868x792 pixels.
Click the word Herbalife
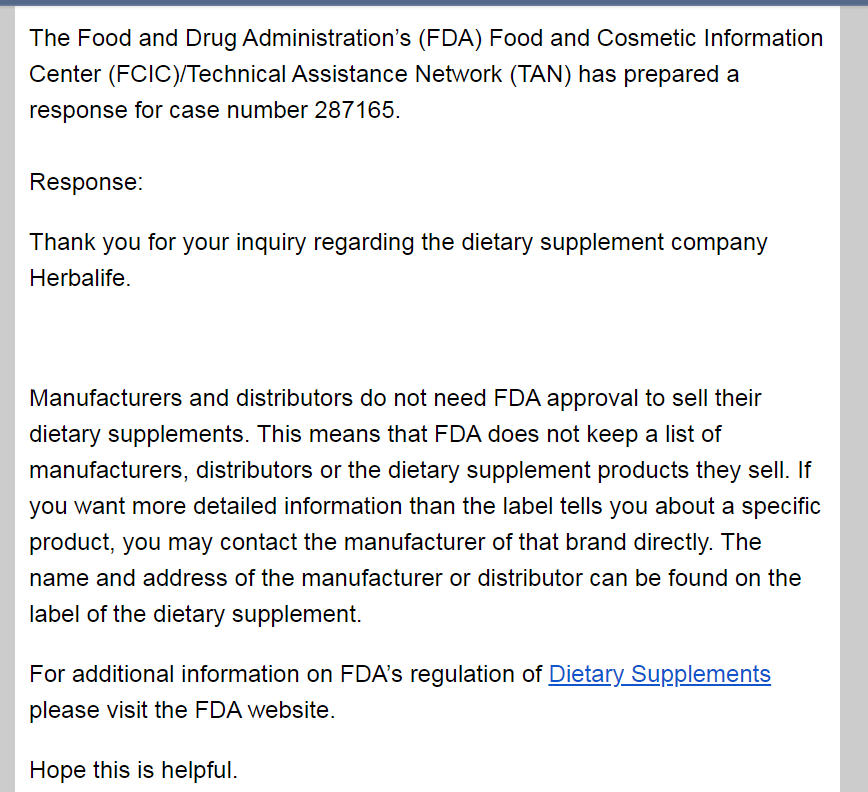[80, 278]
